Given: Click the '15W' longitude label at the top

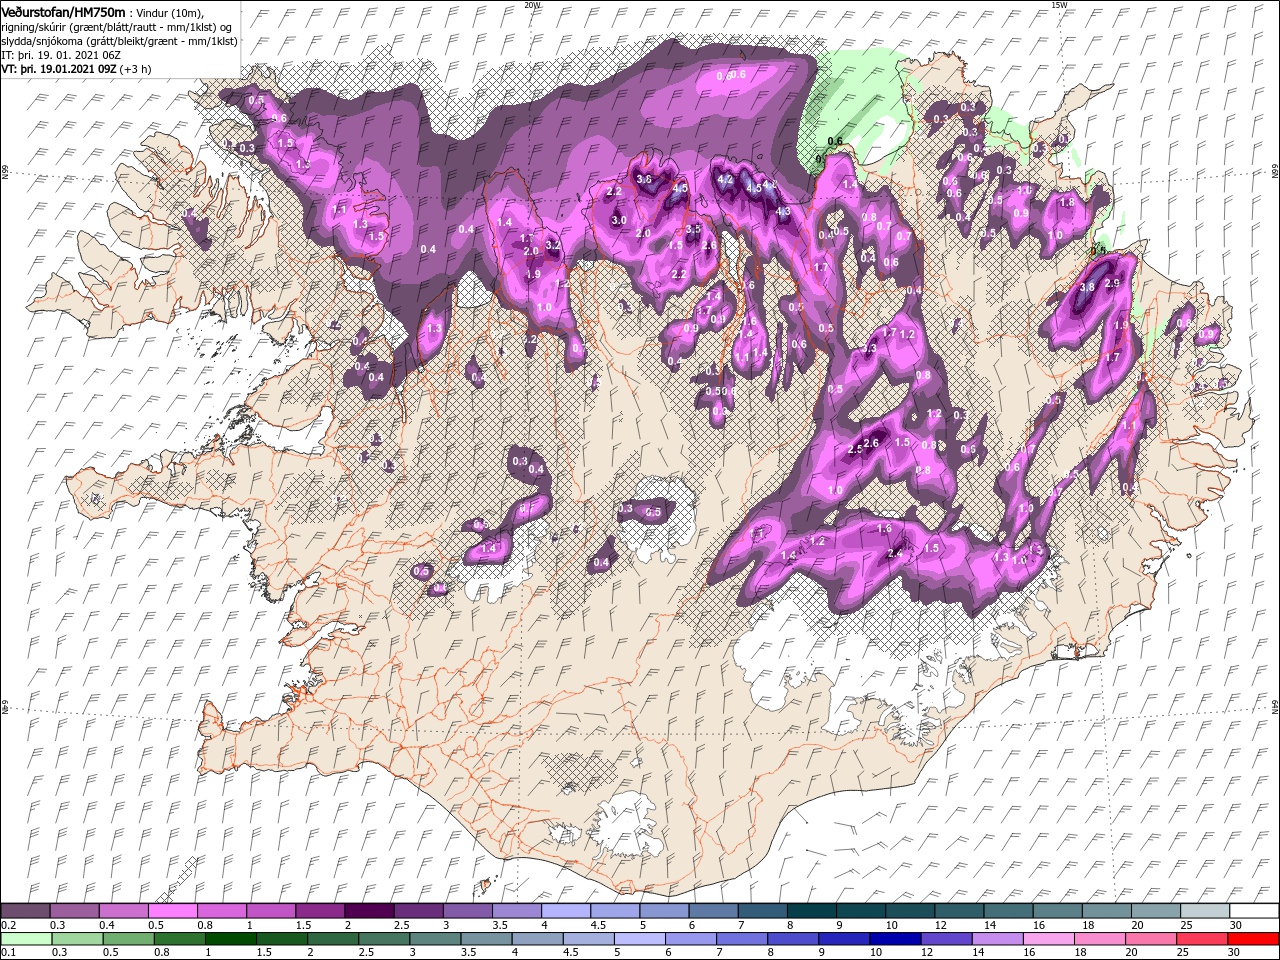Looking at the screenshot, I should 1059,4.
